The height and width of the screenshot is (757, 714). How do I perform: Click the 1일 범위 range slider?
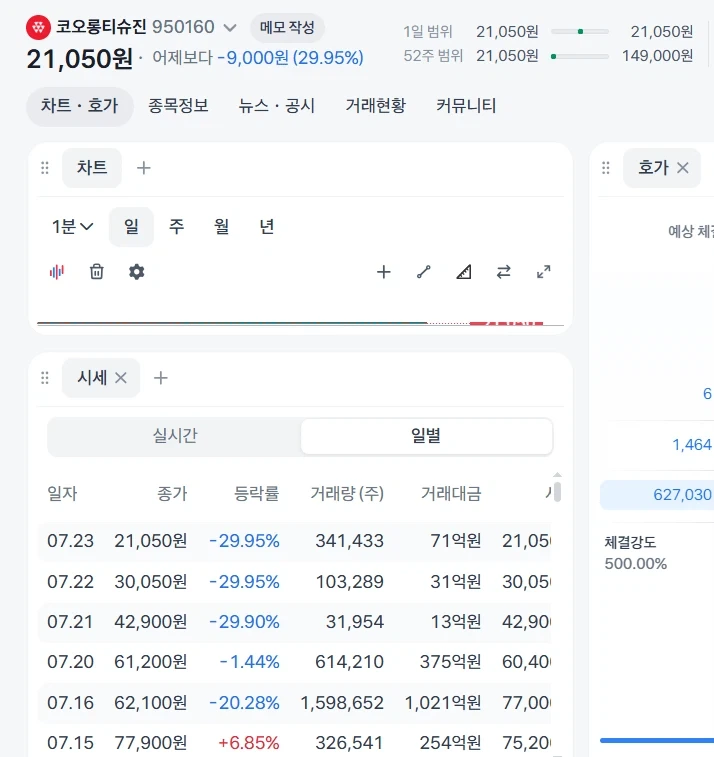tap(580, 31)
